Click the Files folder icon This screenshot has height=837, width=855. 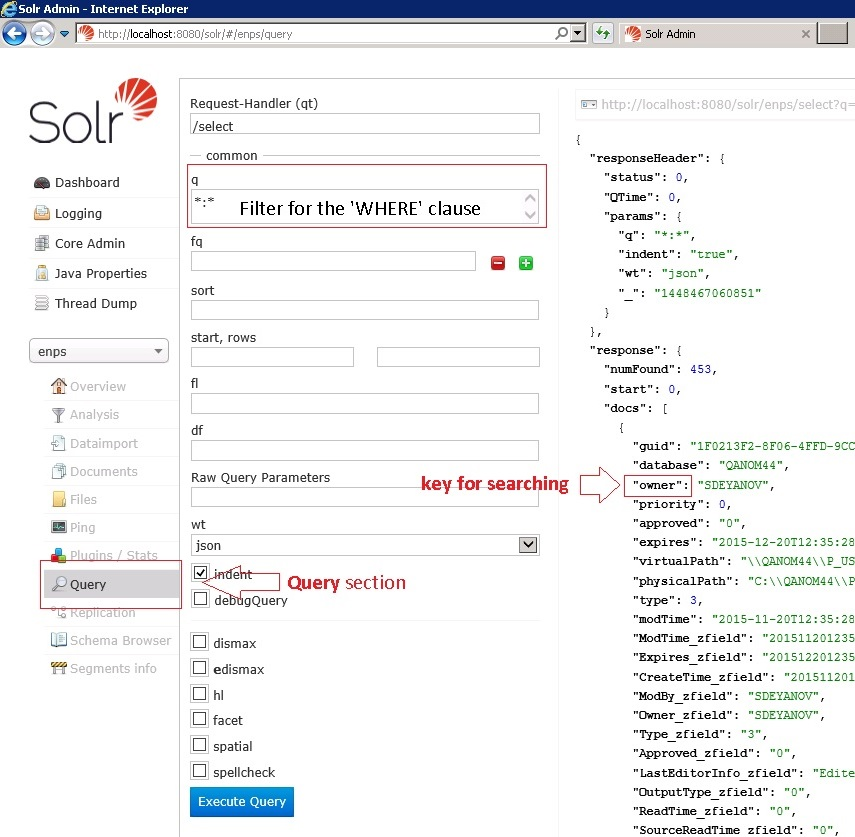click(x=59, y=499)
